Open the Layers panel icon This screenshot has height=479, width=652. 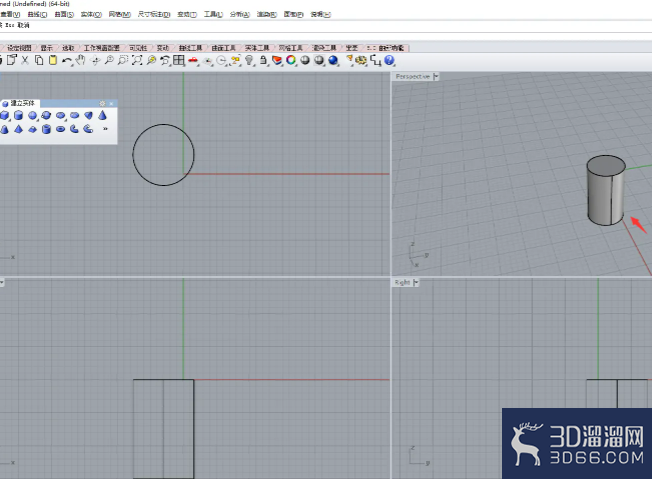pyautogui.click(x=277, y=60)
